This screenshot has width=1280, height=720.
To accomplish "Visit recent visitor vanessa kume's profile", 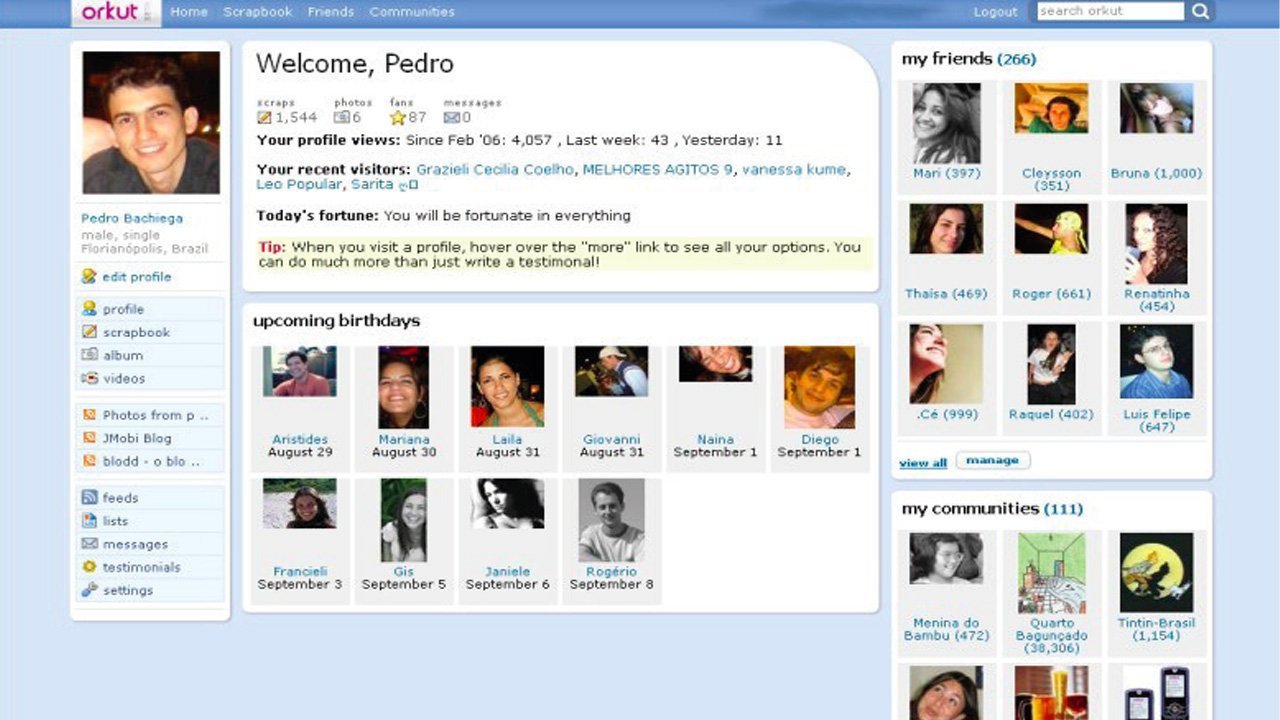I will coord(793,170).
